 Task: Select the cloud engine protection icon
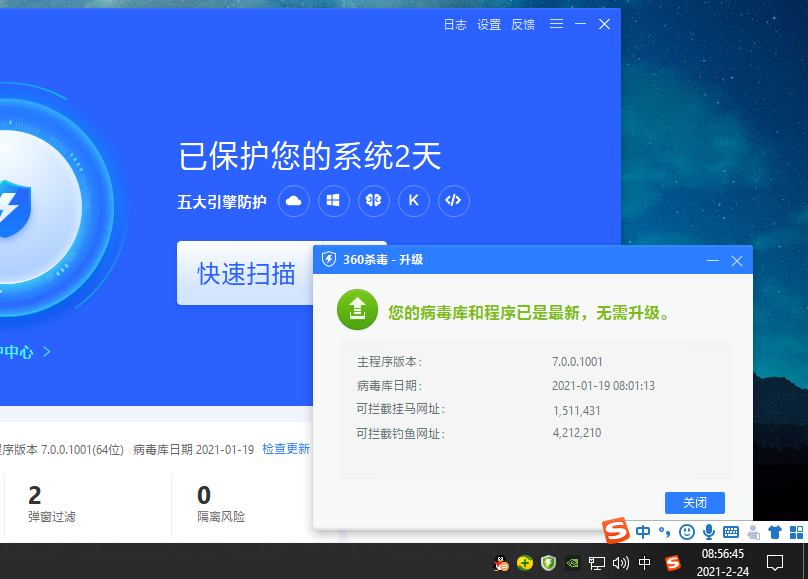click(293, 201)
